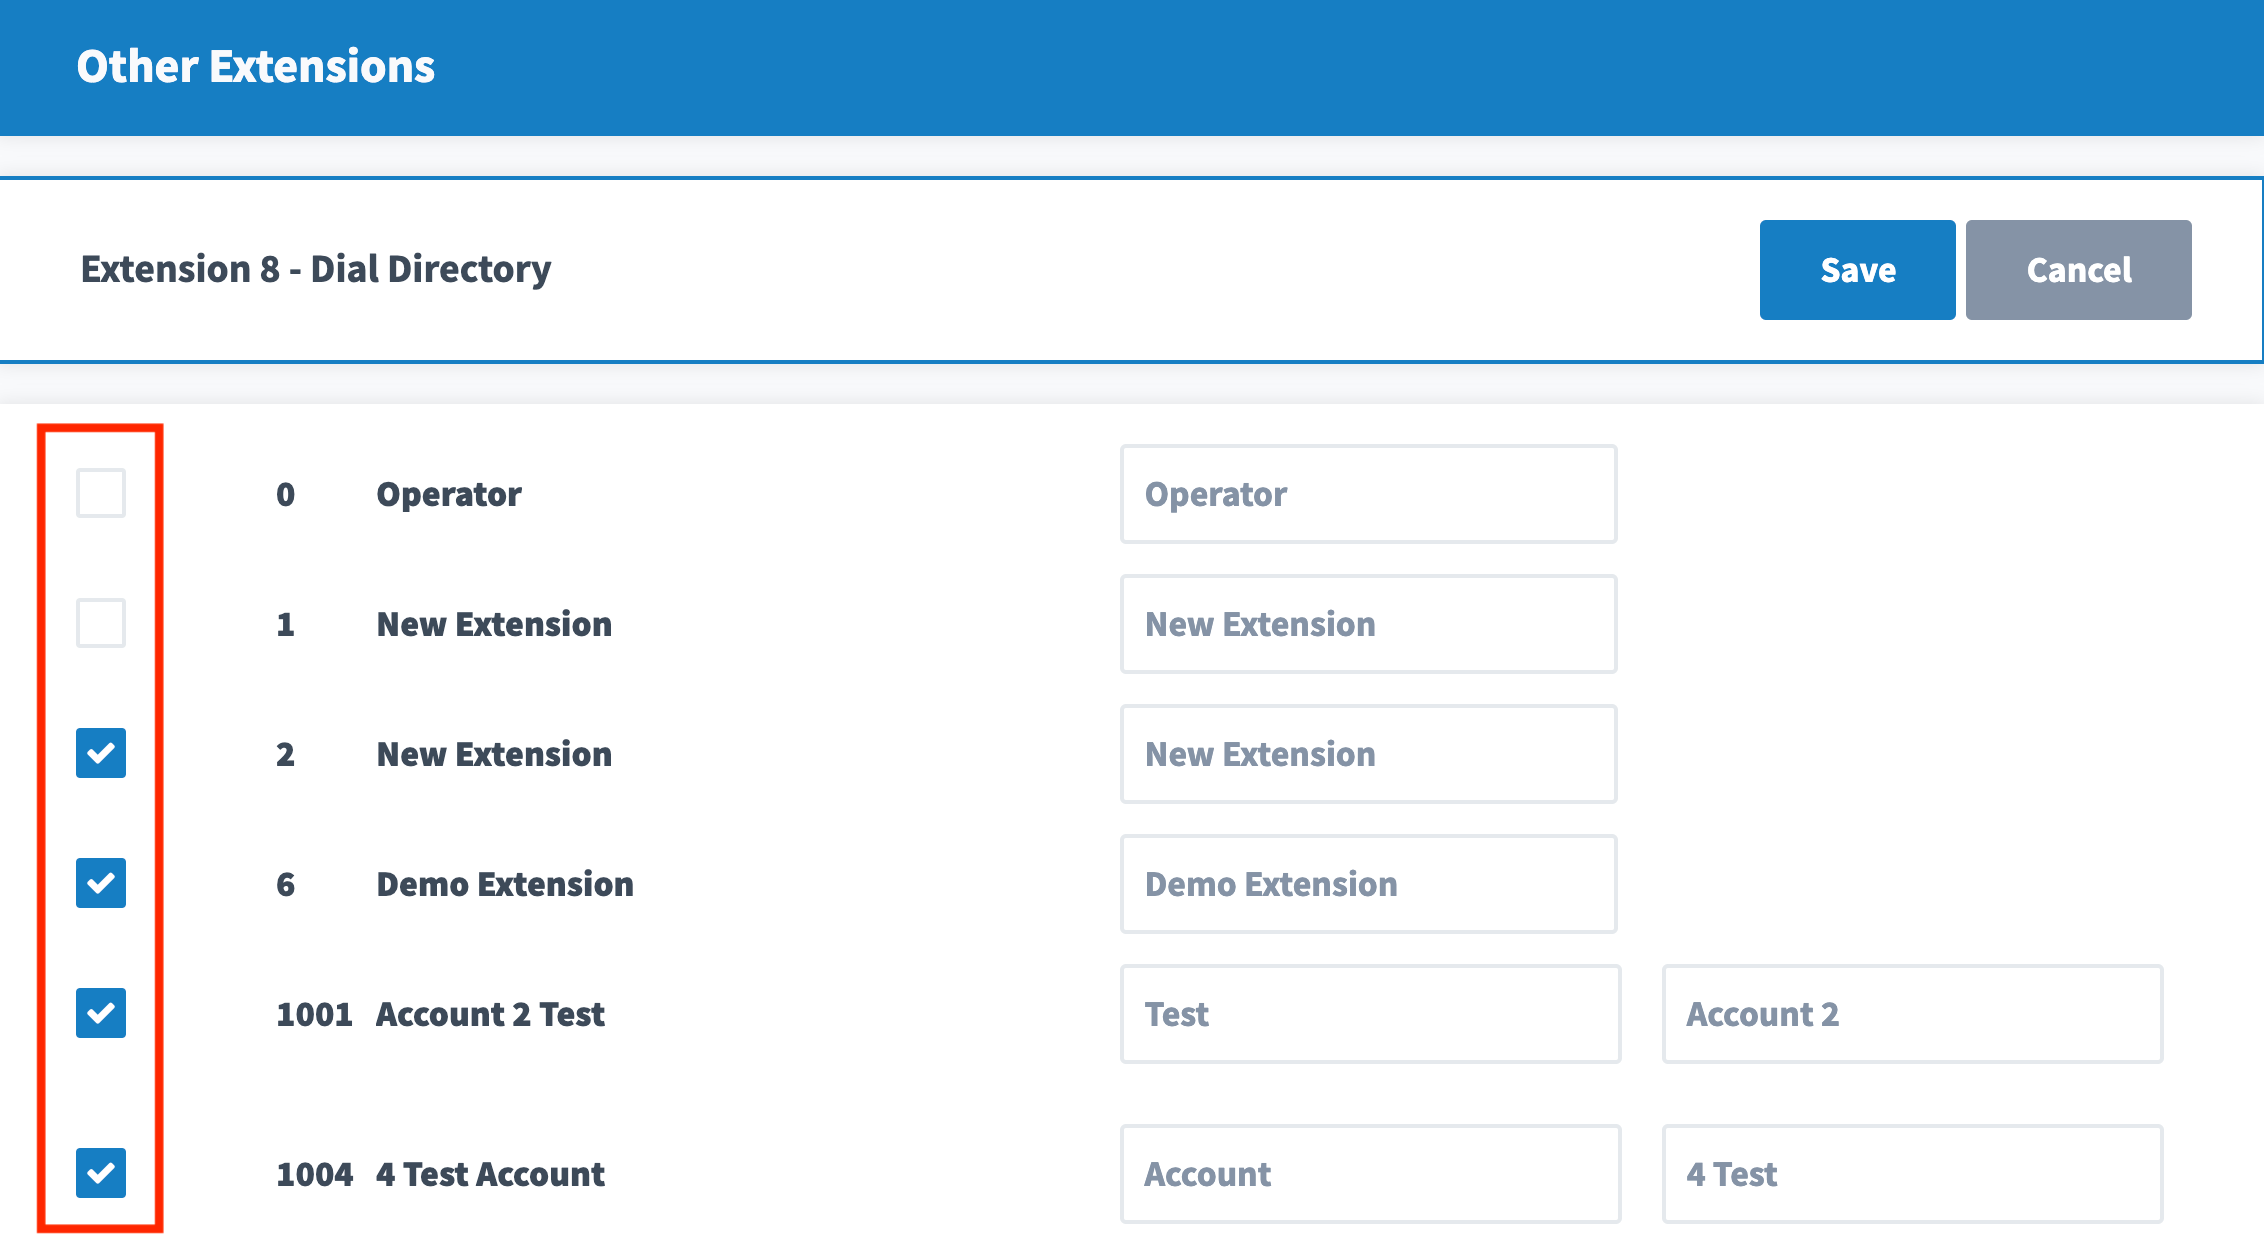The width and height of the screenshot is (2264, 1252).
Task: Edit the Account name field for 1004
Action: point(1371,1174)
